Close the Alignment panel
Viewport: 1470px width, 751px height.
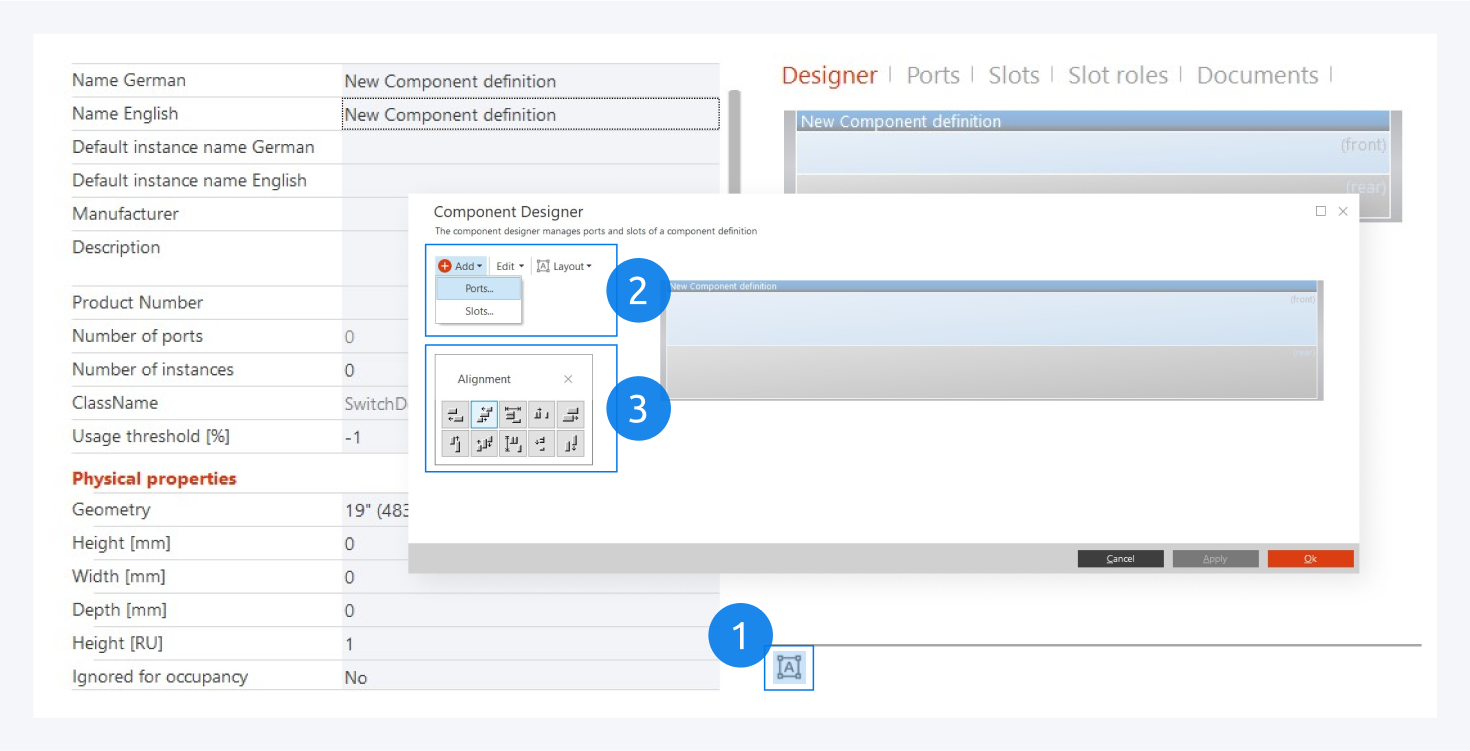568,379
